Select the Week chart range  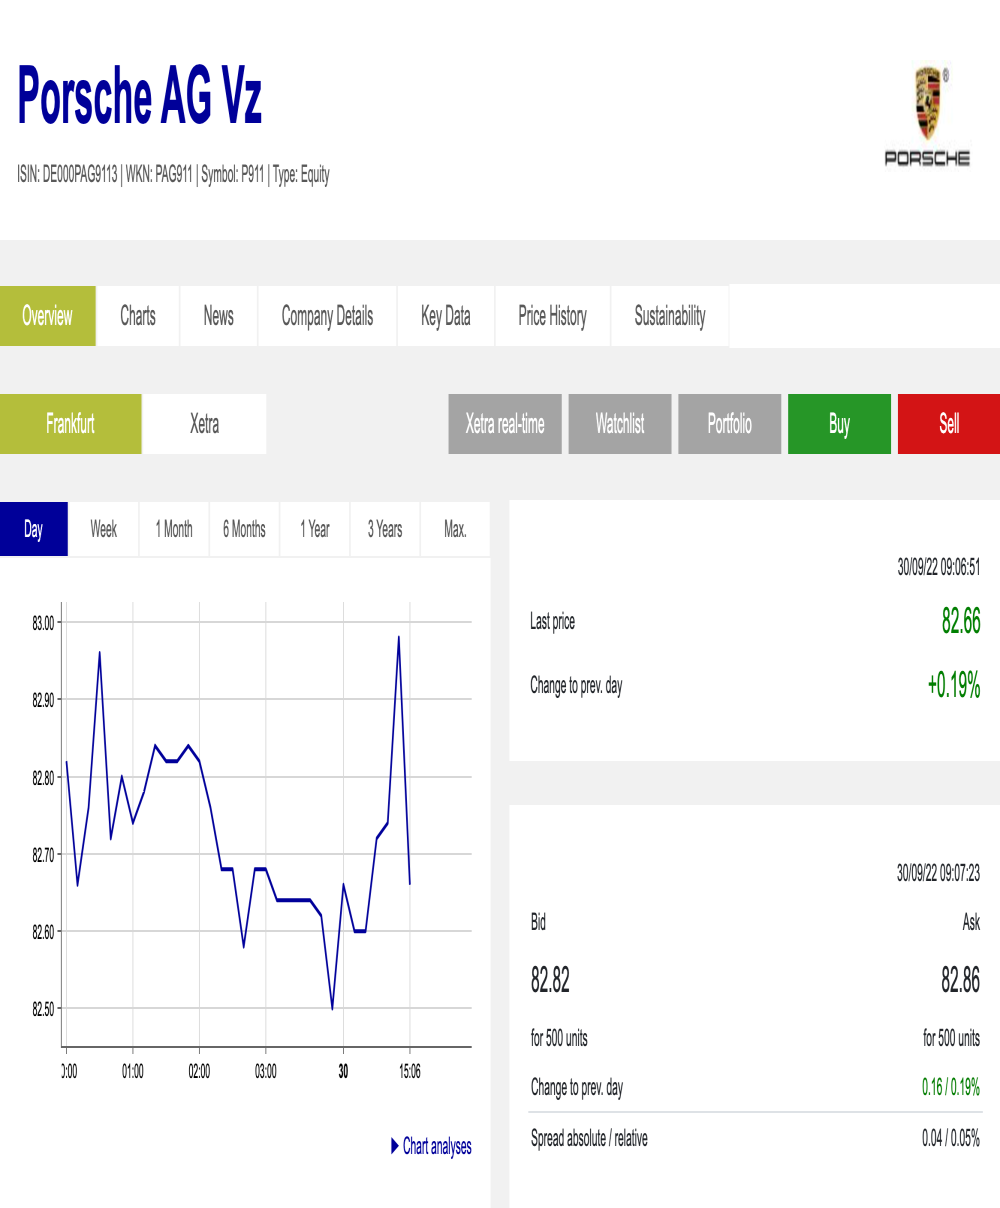coord(104,529)
